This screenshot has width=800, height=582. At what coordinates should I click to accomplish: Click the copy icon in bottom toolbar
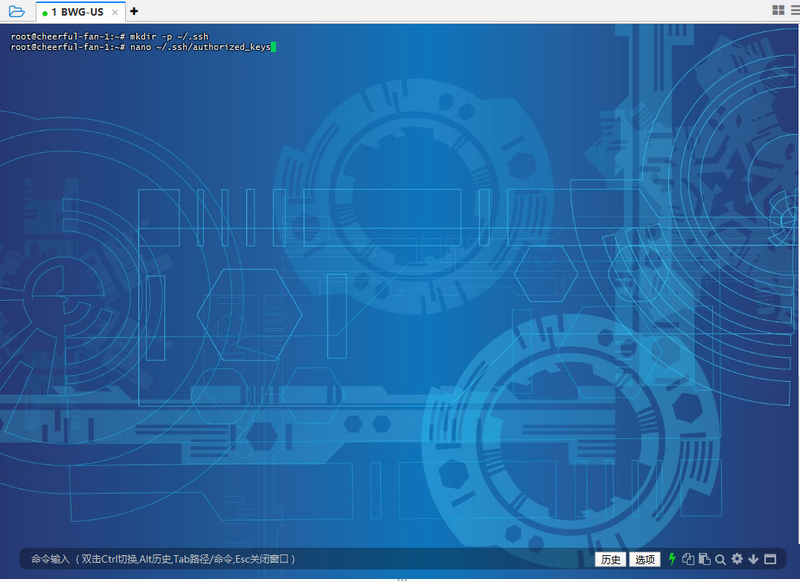[688, 559]
